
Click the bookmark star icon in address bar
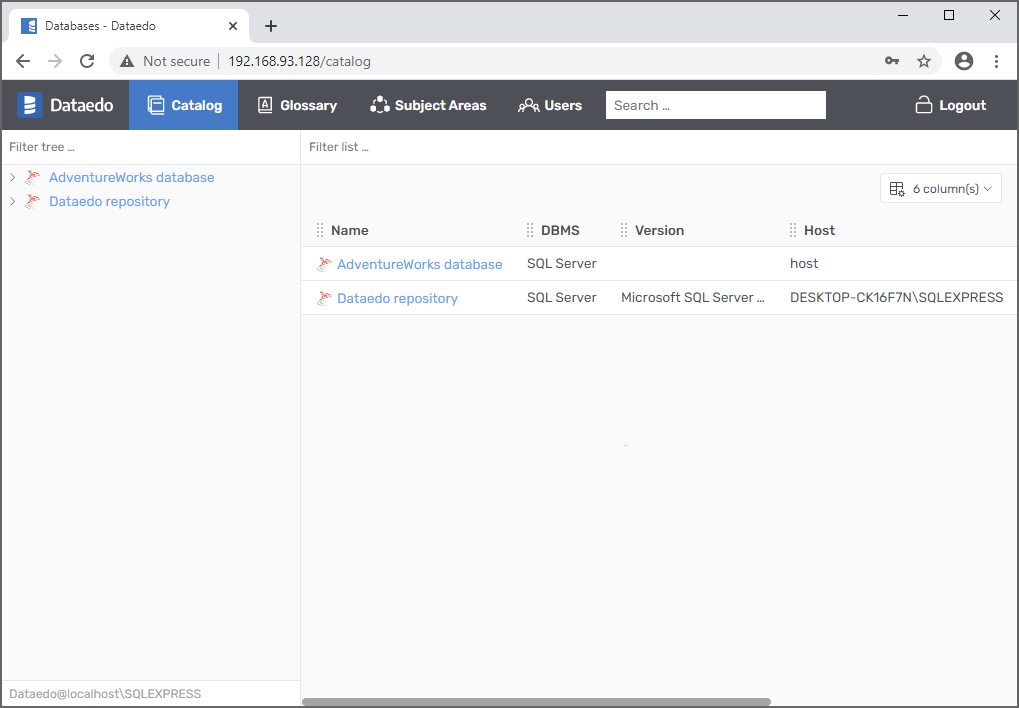click(924, 61)
